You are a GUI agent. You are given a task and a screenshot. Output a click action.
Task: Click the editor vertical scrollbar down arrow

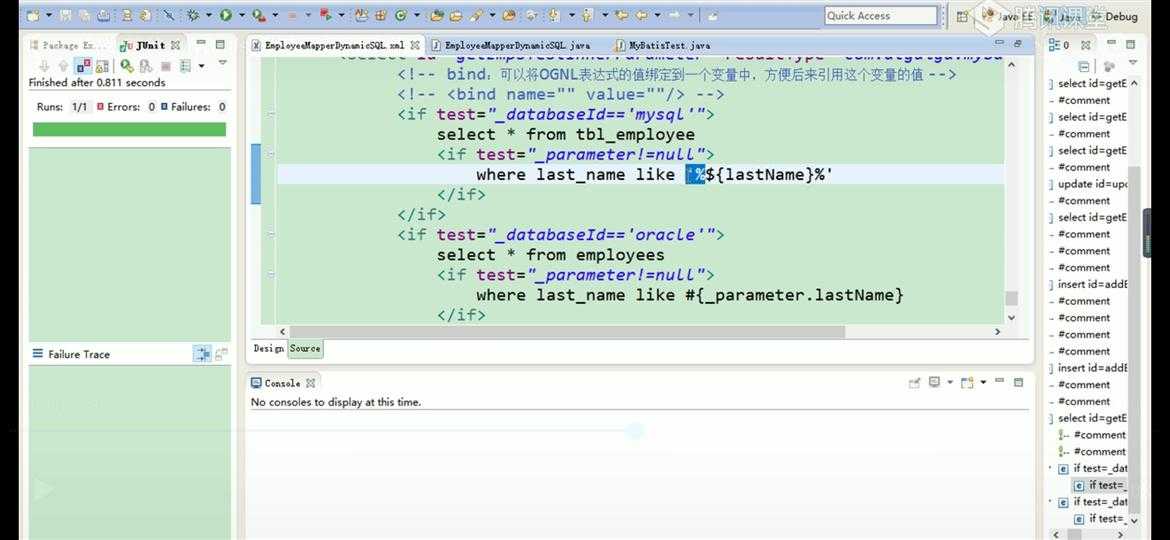1011,317
